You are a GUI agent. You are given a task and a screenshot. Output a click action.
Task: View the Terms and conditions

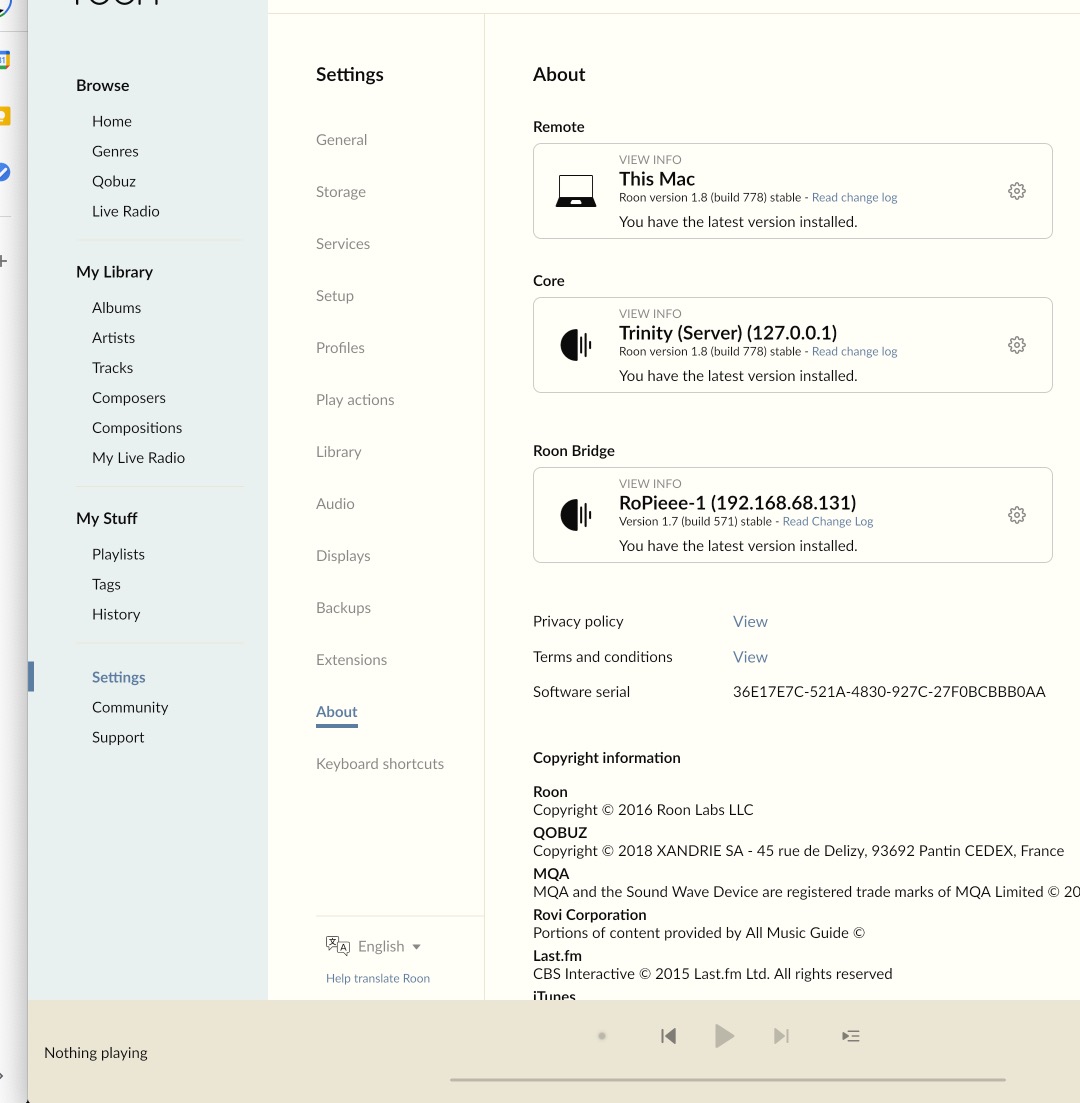(x=750, y=657)
